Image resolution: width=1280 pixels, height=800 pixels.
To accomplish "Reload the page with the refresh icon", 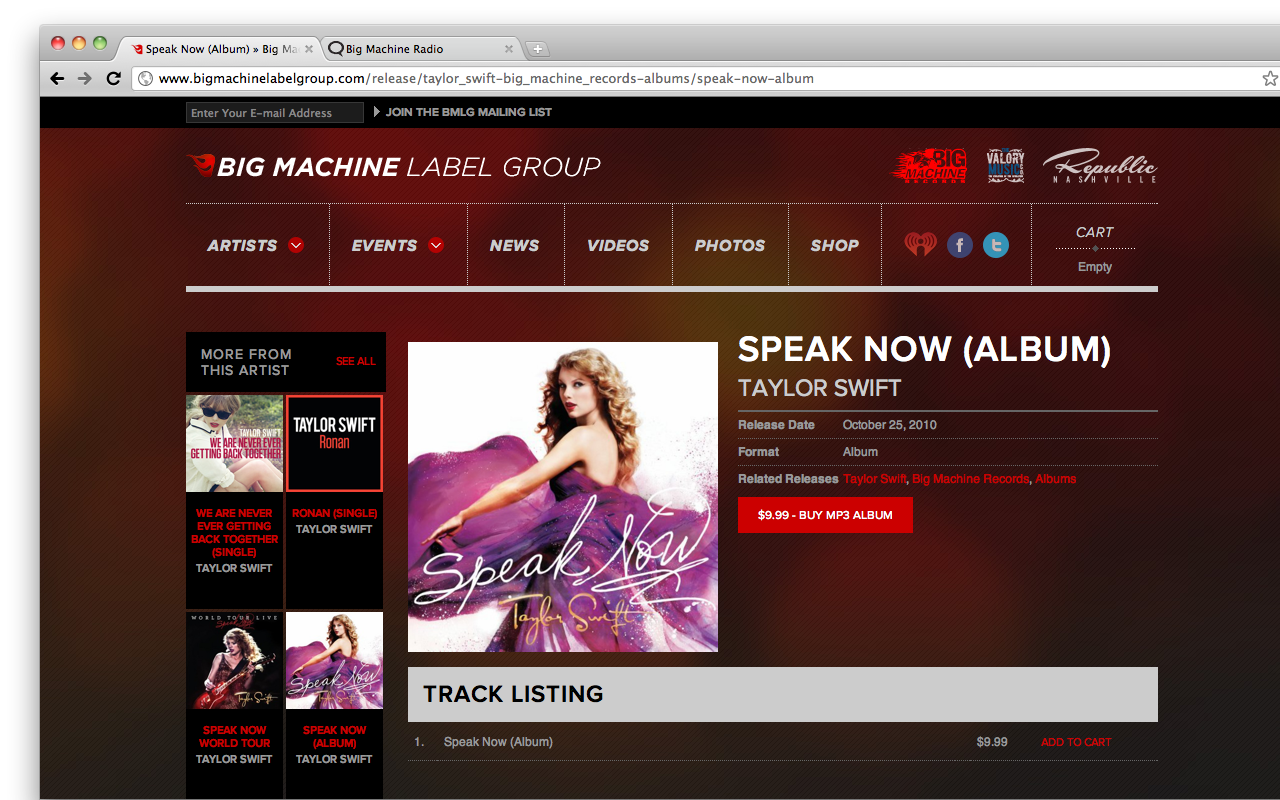I will (113, 78).
